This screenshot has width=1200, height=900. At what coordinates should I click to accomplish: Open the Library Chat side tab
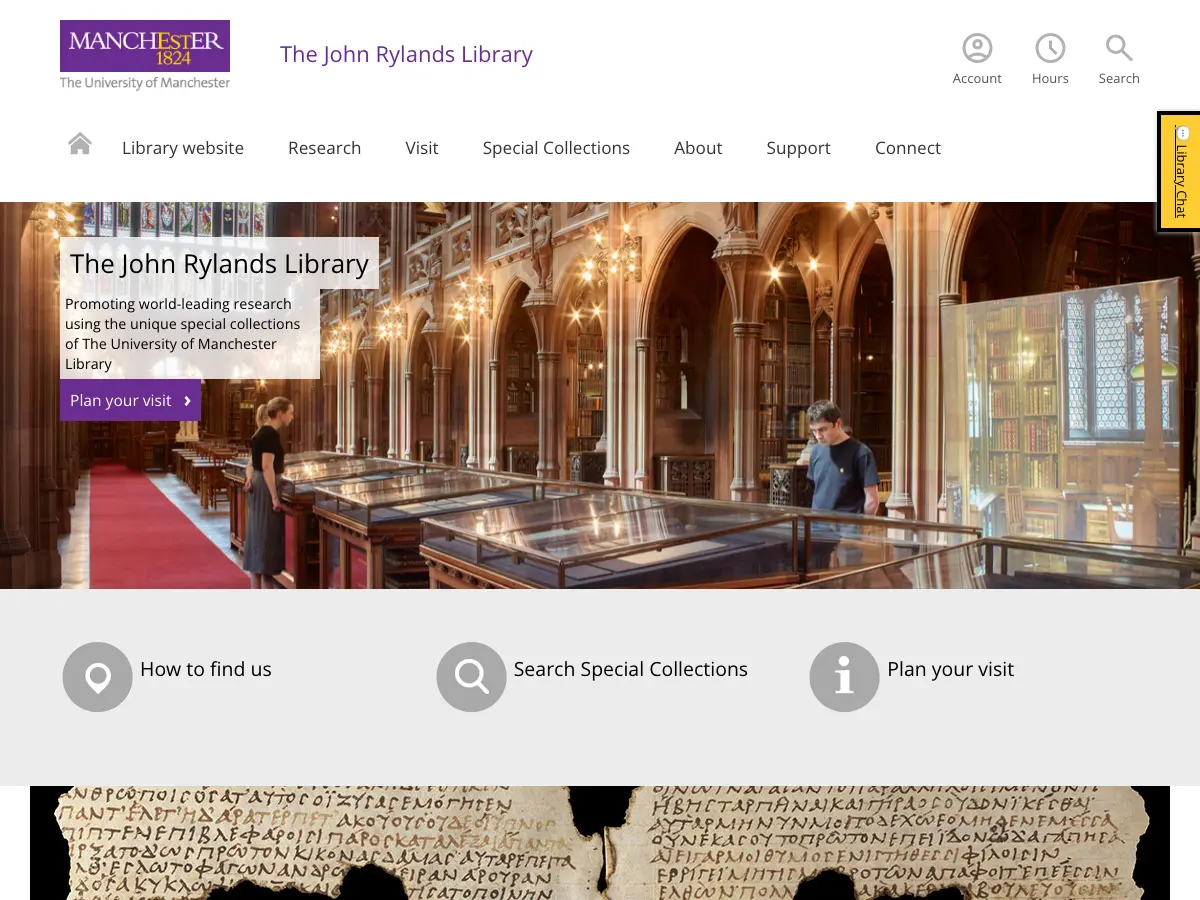[x=1180, y=172]
